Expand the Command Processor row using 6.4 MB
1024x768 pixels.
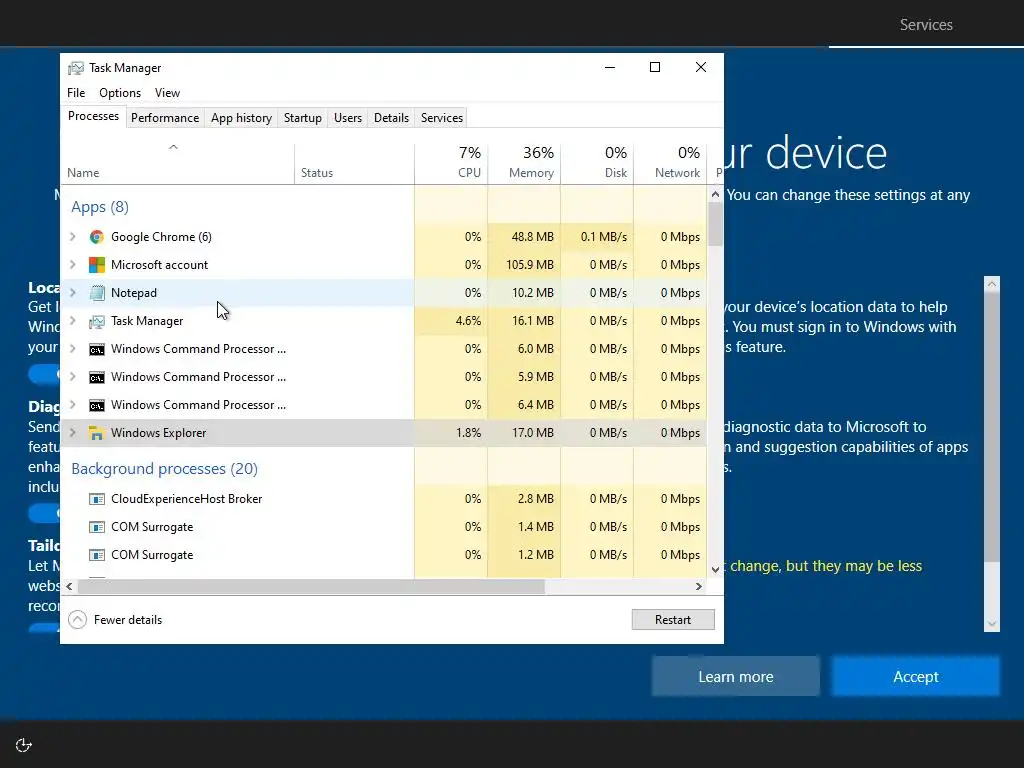(x=73, y=406)
